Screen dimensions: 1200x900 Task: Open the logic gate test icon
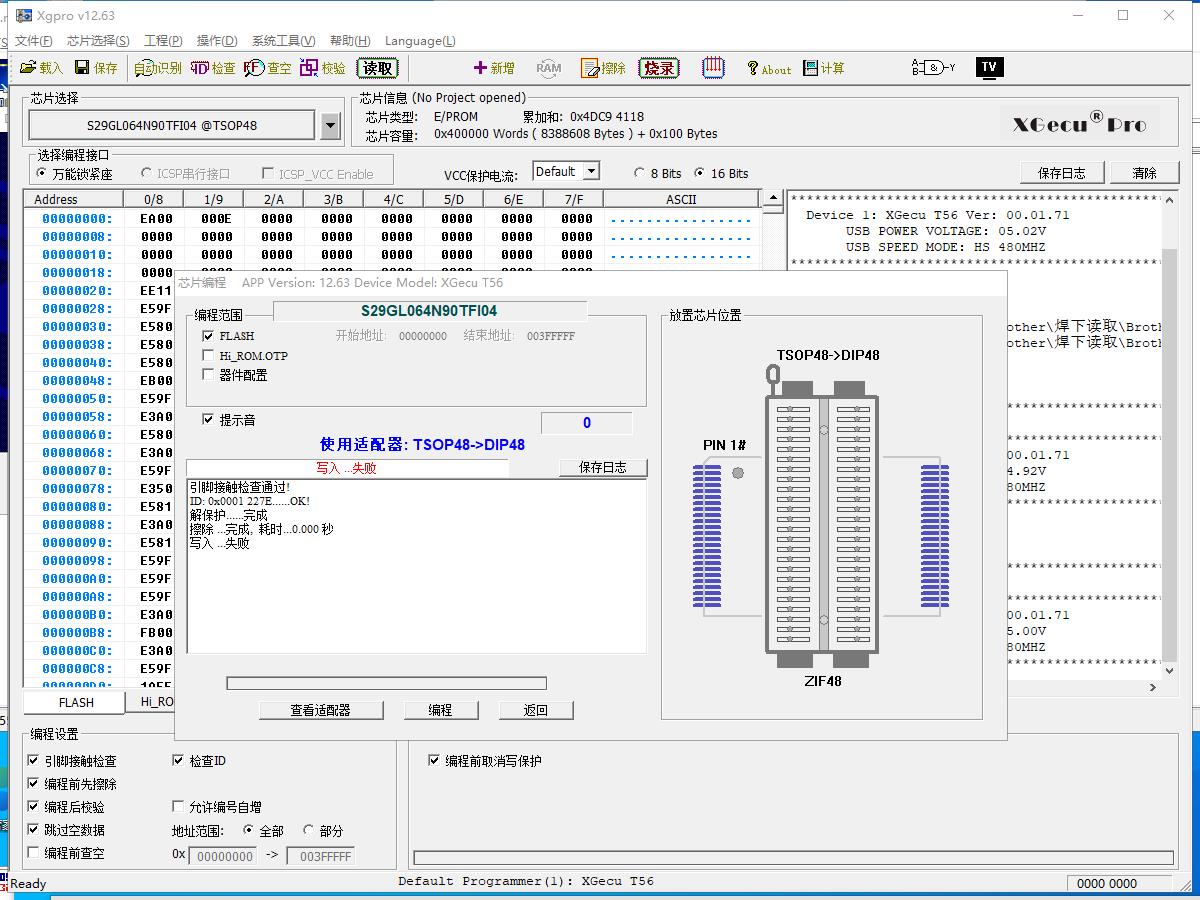933,67
